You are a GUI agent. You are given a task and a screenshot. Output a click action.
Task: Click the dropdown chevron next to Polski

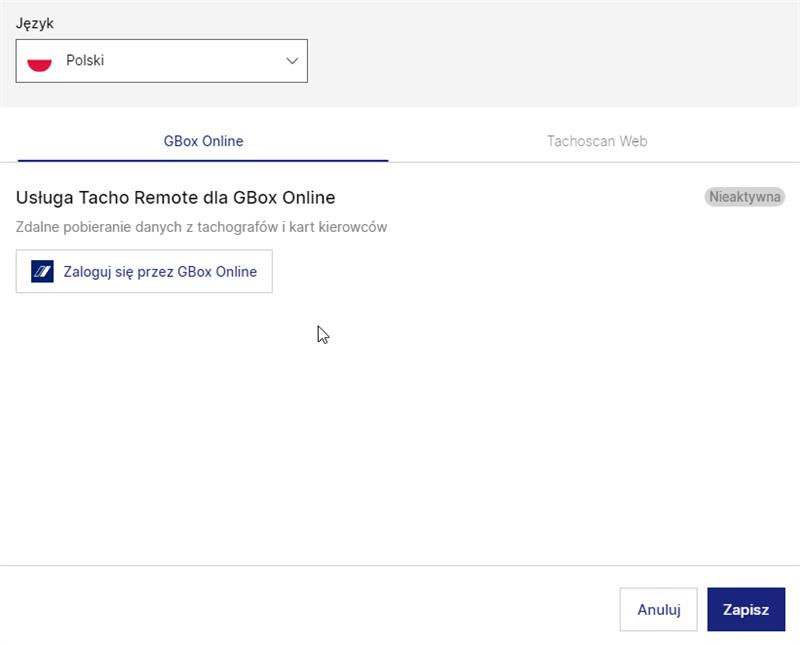(292, 61)
